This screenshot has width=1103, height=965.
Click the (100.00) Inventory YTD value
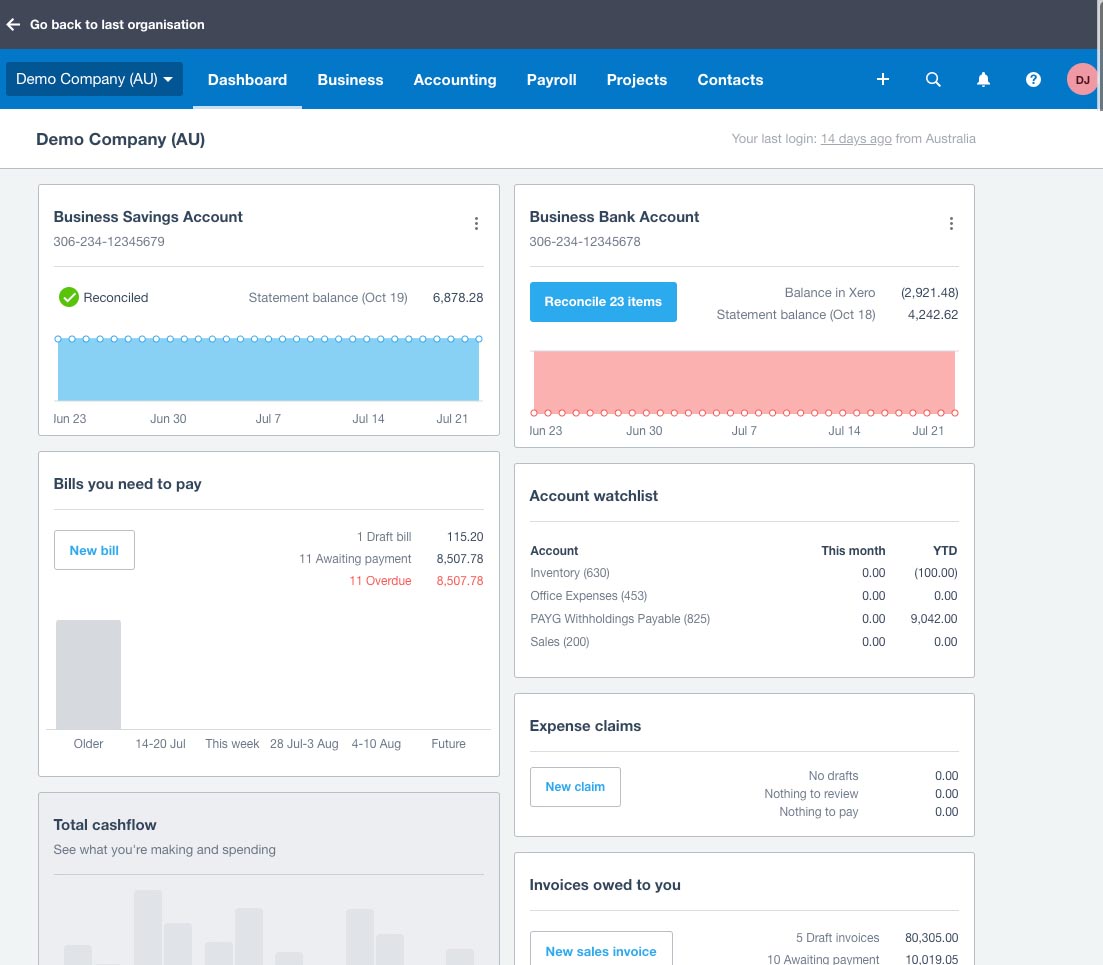[936, 573]
